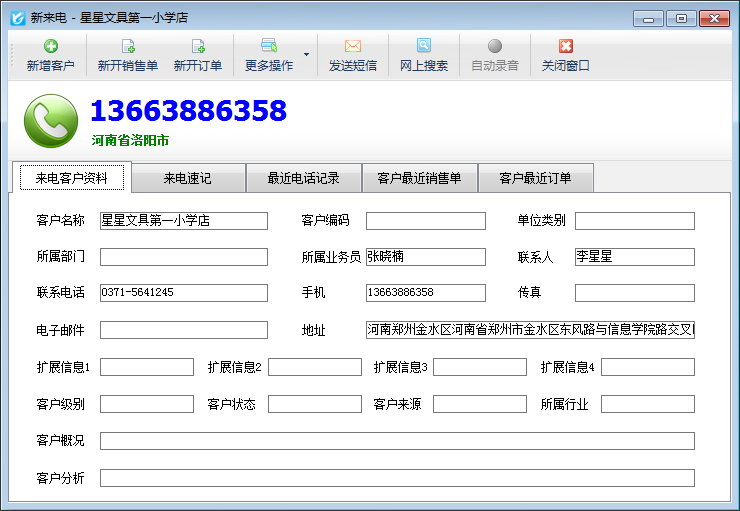
Task: Click the green phone call icon
Action: pos(50,121)
